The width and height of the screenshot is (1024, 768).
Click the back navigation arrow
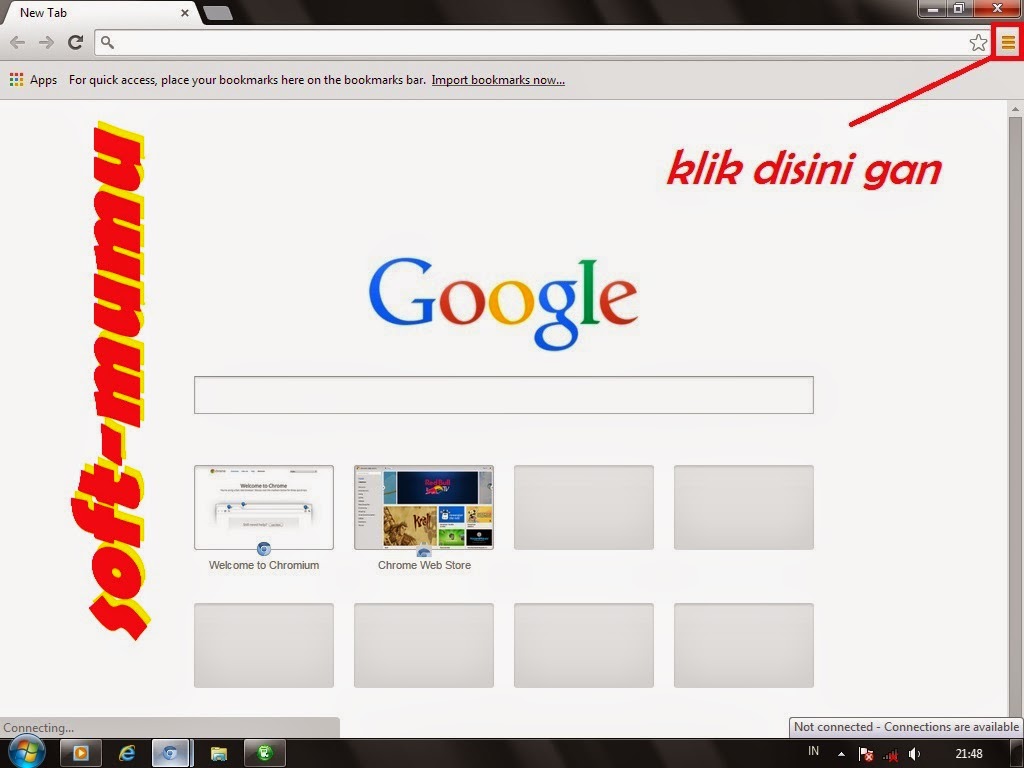pyautogui.click(x=17, y=42)
